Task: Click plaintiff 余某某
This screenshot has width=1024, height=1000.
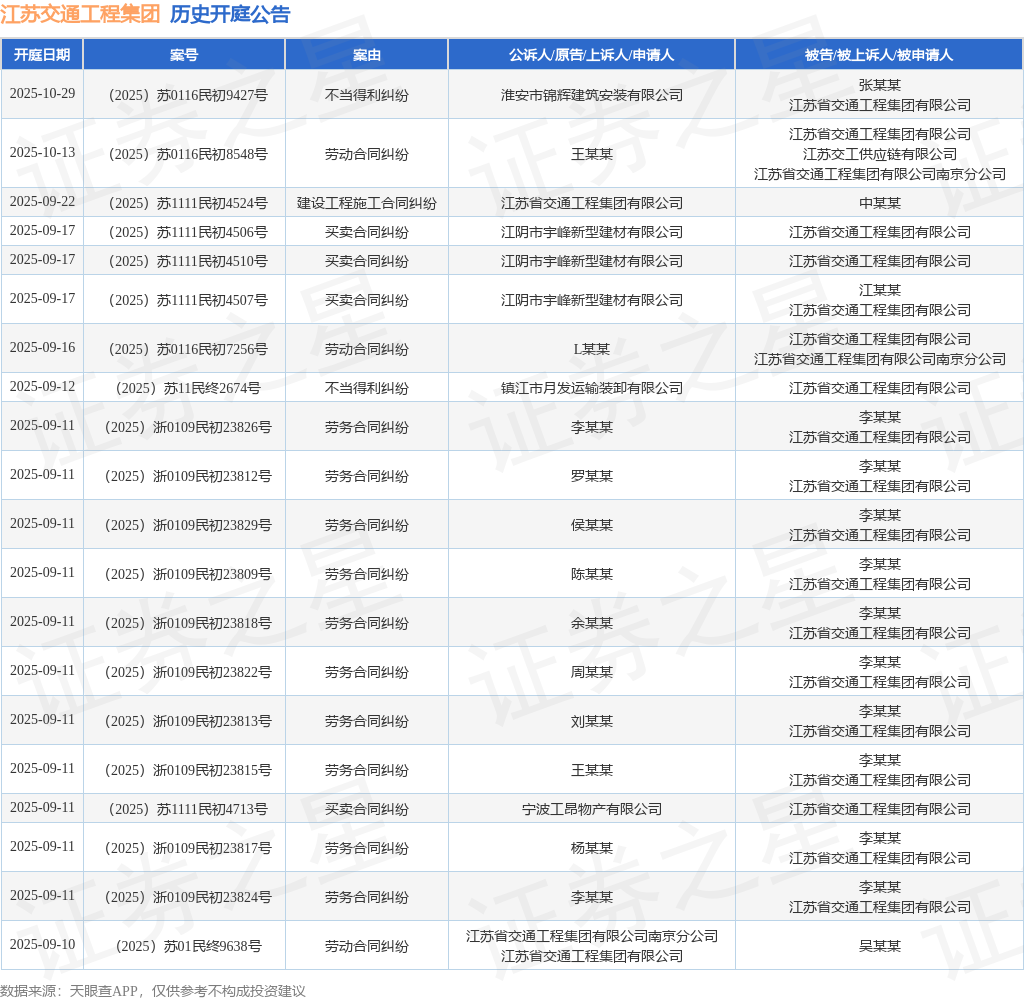Action: (592, 623)
